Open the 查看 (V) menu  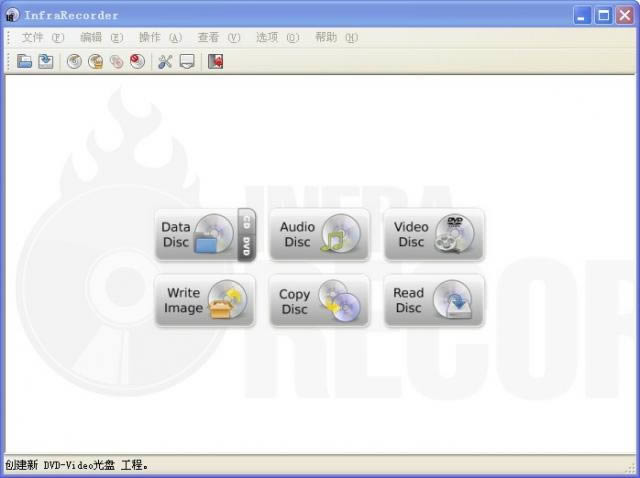coord(219,38)
